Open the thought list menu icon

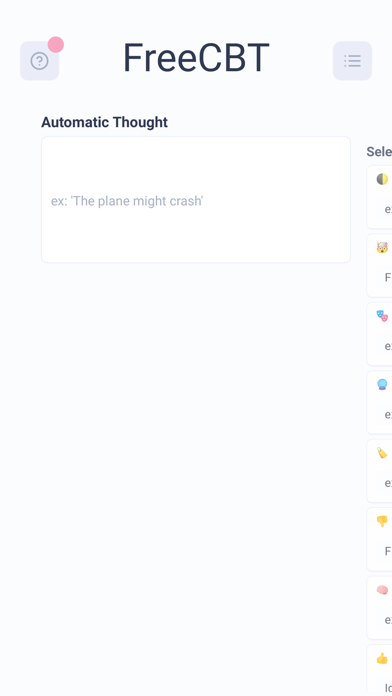(352, 61)
